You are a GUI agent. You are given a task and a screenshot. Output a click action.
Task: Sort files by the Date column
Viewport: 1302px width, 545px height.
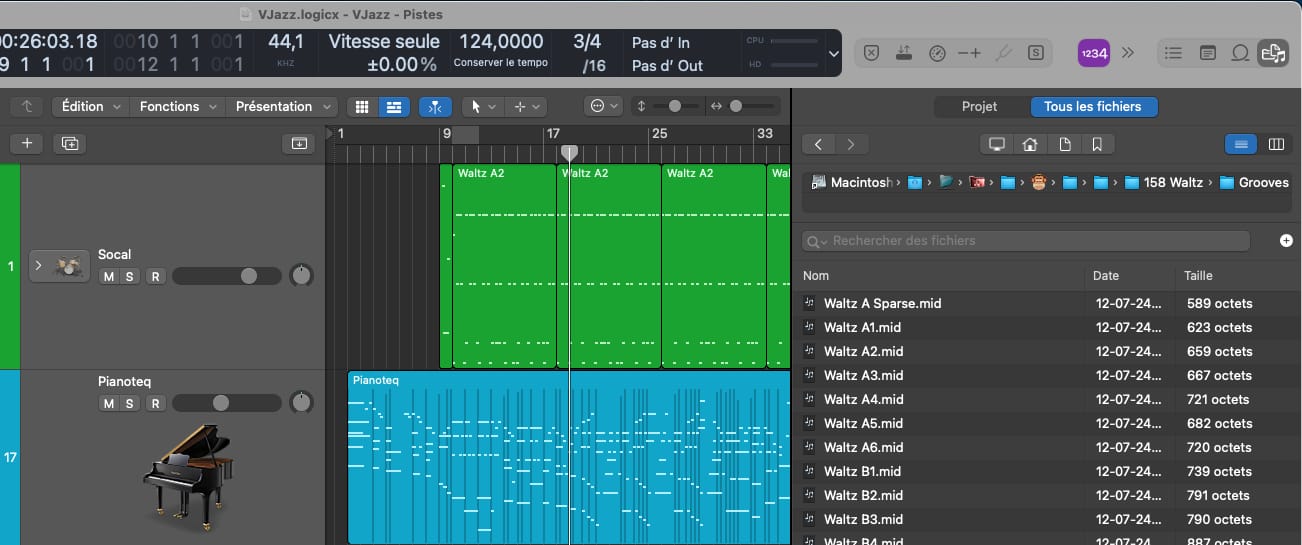[x=1131, y=276]
